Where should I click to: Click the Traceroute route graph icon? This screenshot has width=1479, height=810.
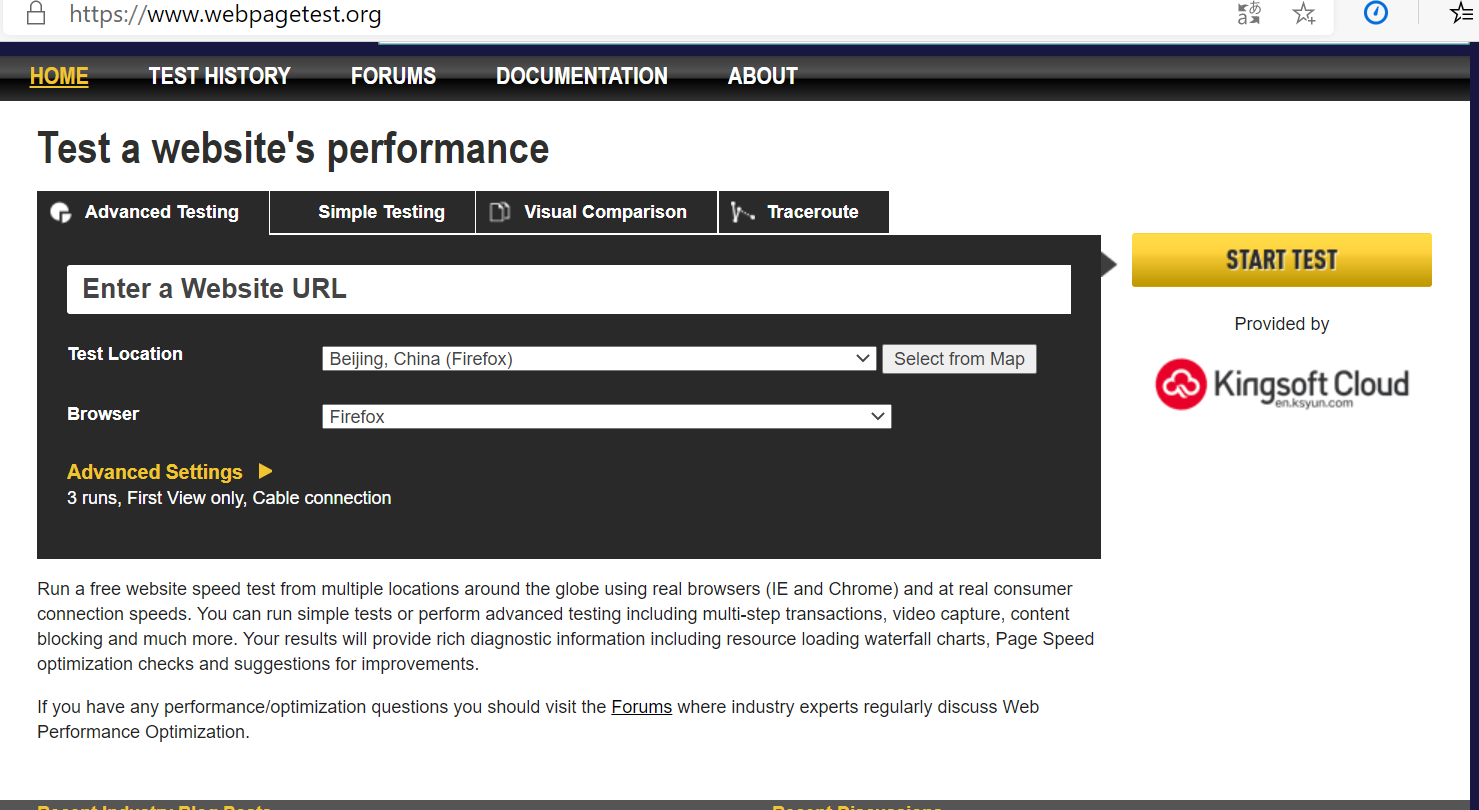click(741, 211)
